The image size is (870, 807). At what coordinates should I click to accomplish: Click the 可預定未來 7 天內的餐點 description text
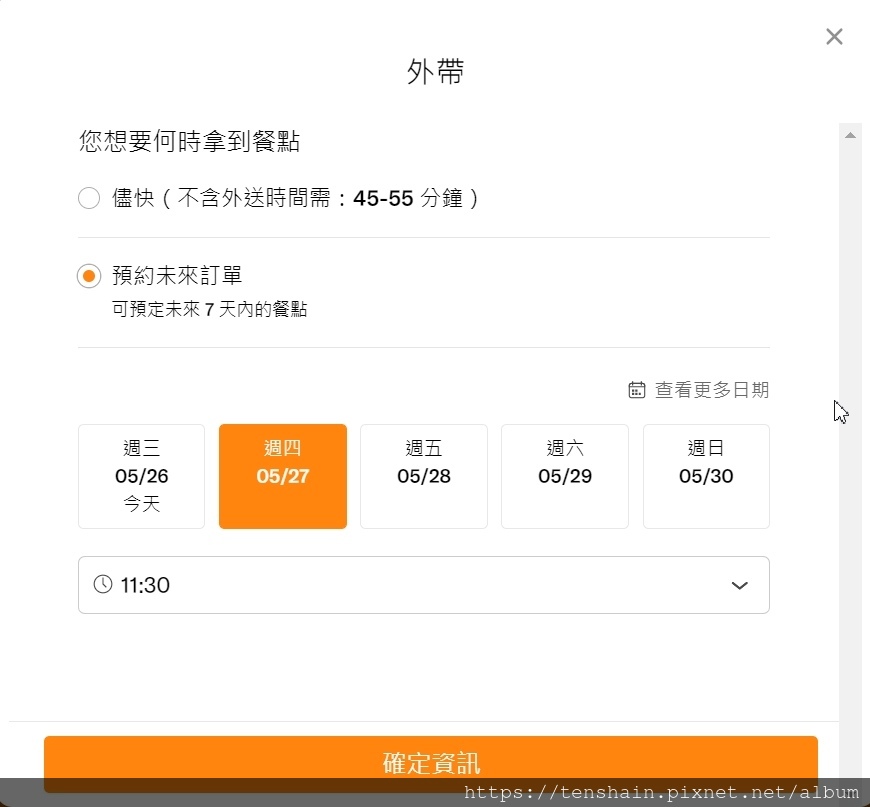coord(209,309)
